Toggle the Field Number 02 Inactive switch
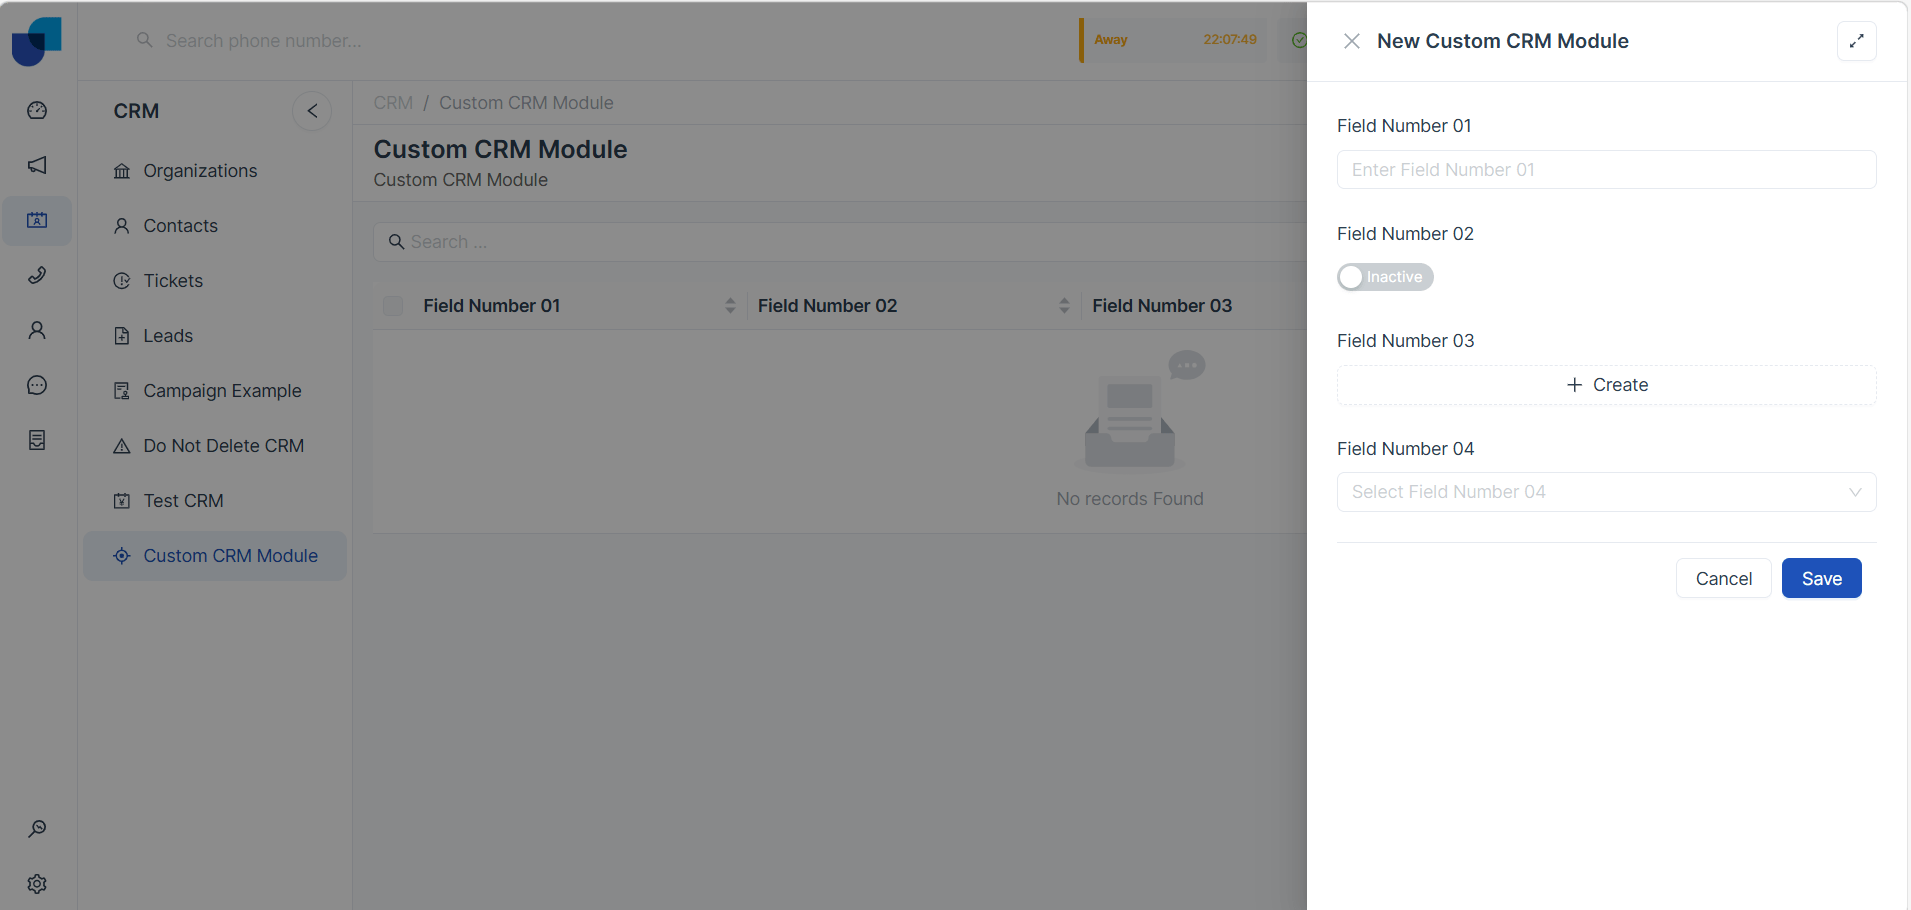 tap(1384, 277)
